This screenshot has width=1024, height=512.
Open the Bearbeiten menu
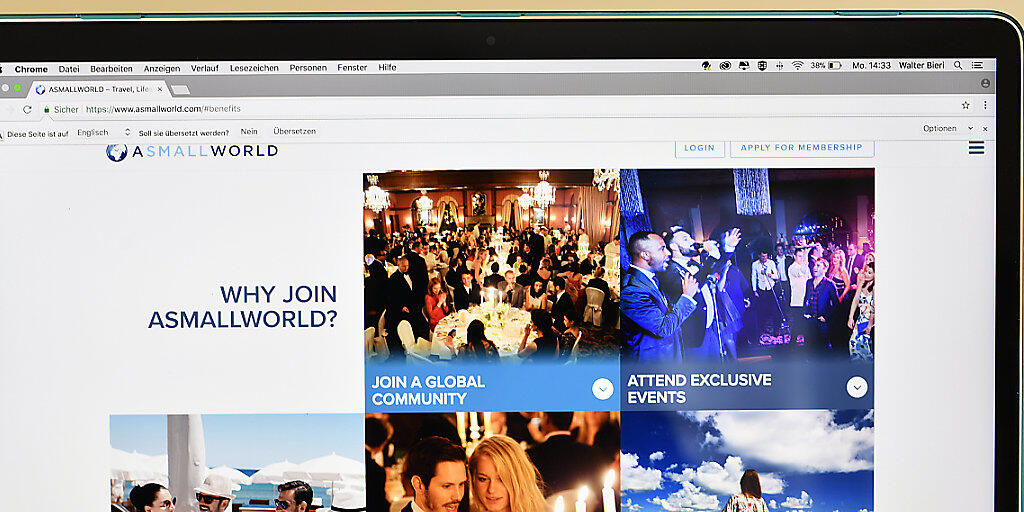(x=111, y=69)
